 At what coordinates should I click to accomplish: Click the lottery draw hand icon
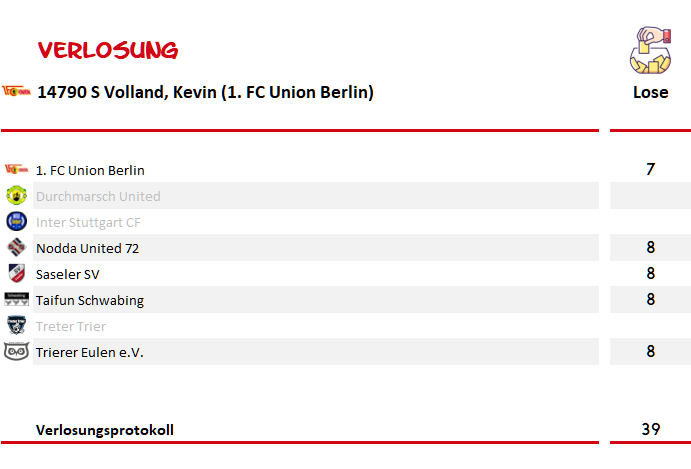(650, 50)
